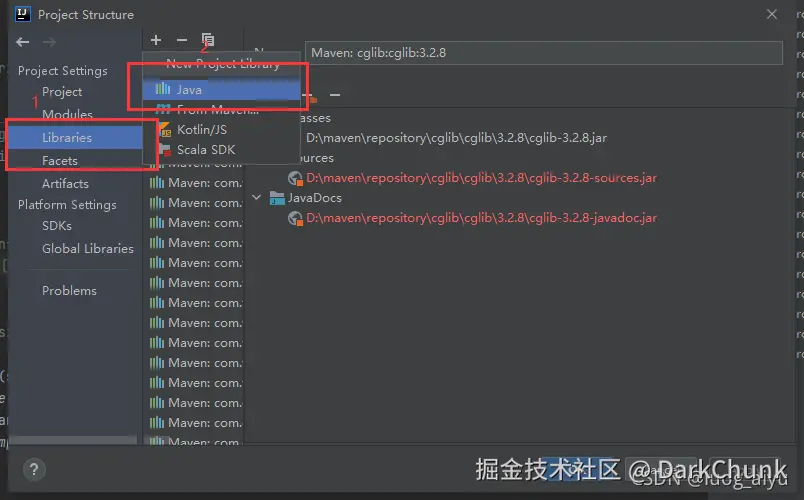Click the Scala SDK menu icon
804x500 pixels.
(165, 150)
